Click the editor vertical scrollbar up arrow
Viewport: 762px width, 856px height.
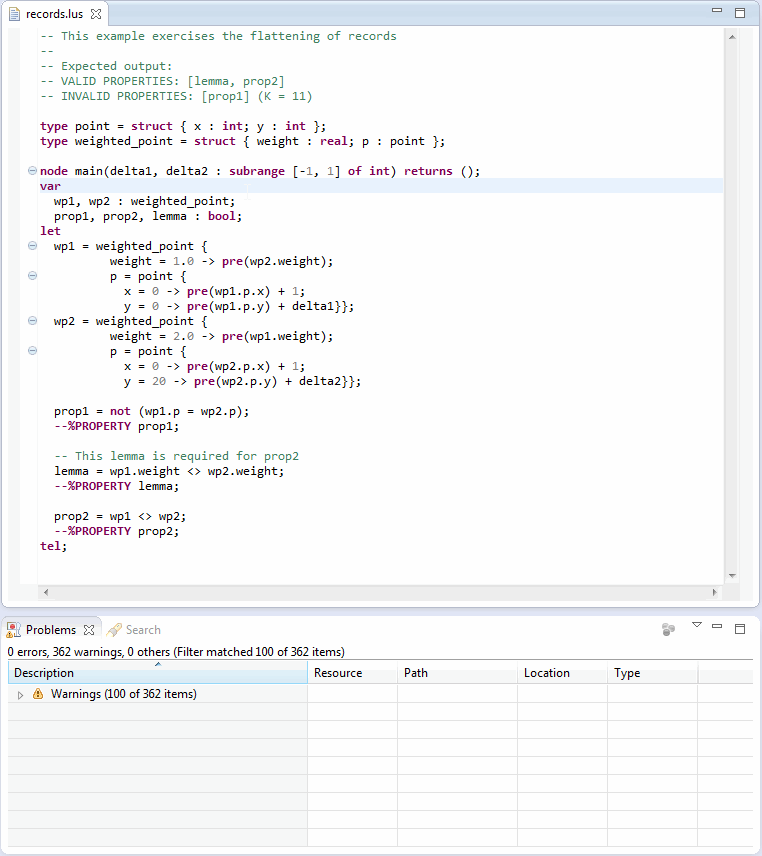tap(732, 37)
